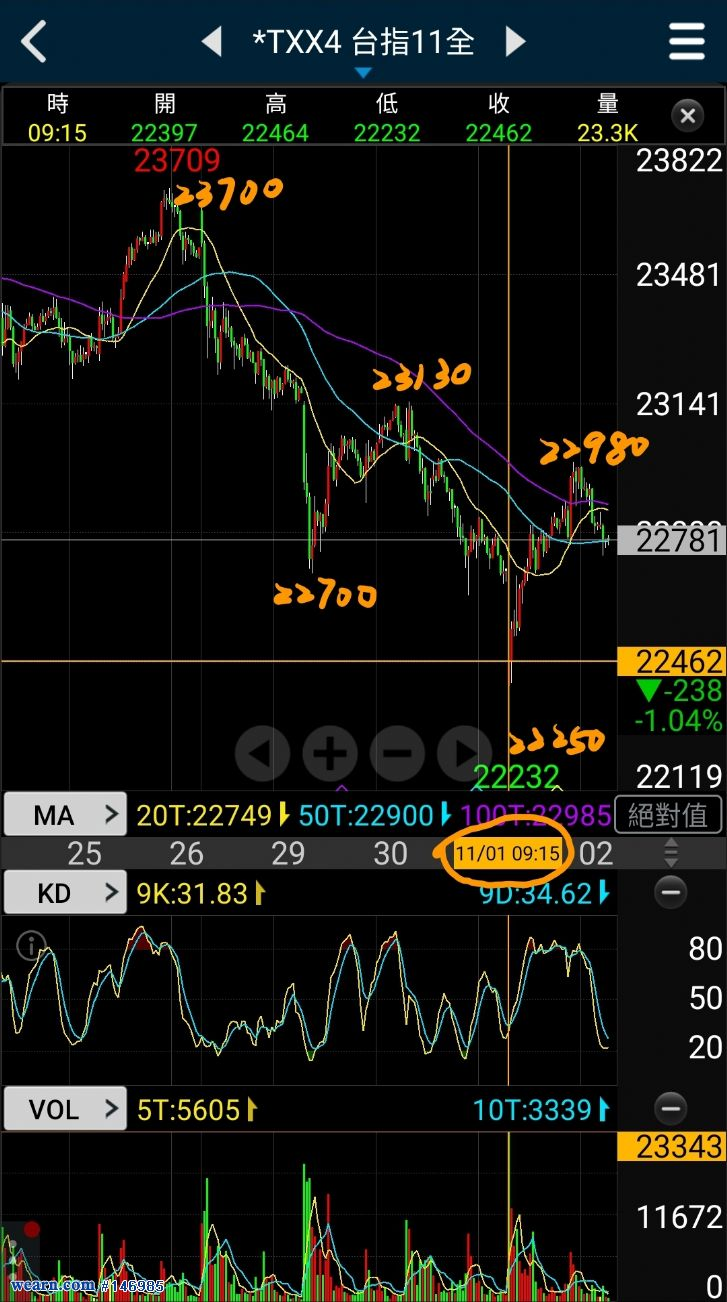Open KD indicator info icon
This screenshot has width=727, height=1302.
click(x=32, y=943)
